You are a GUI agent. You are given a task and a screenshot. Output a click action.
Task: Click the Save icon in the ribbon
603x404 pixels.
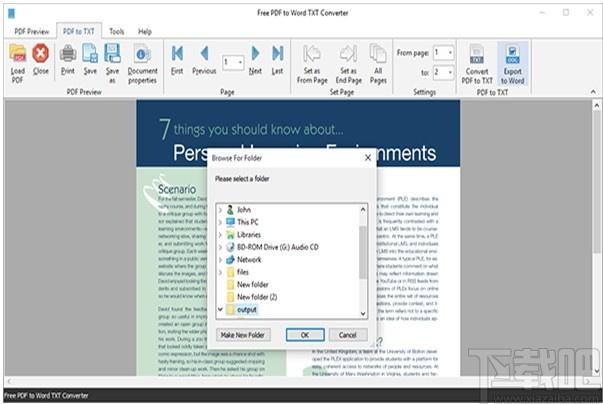[x=90, y=59]
